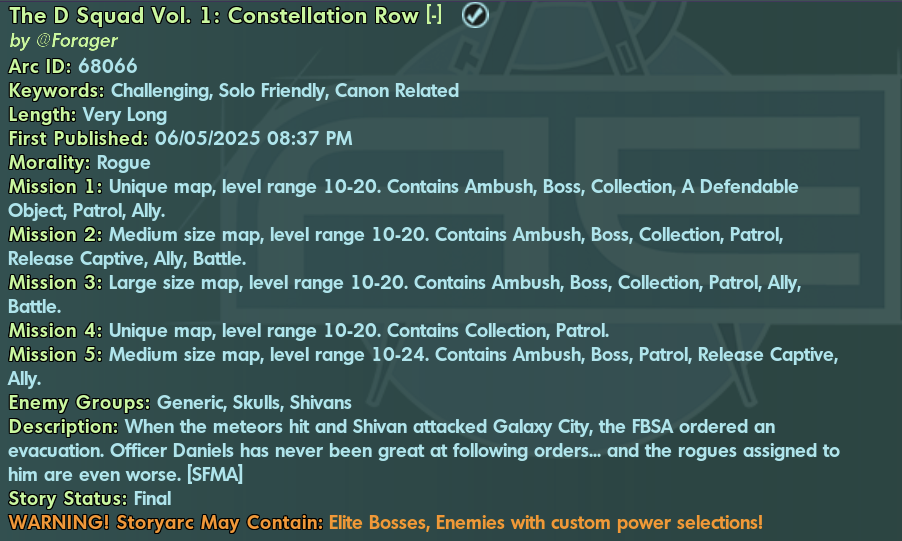Select the Canon Related keyword
The image size is (902, 541).
pos(397,91)
